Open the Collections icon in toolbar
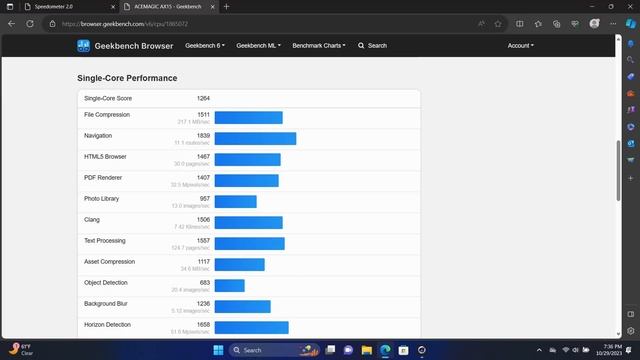 tap(557, 24)
